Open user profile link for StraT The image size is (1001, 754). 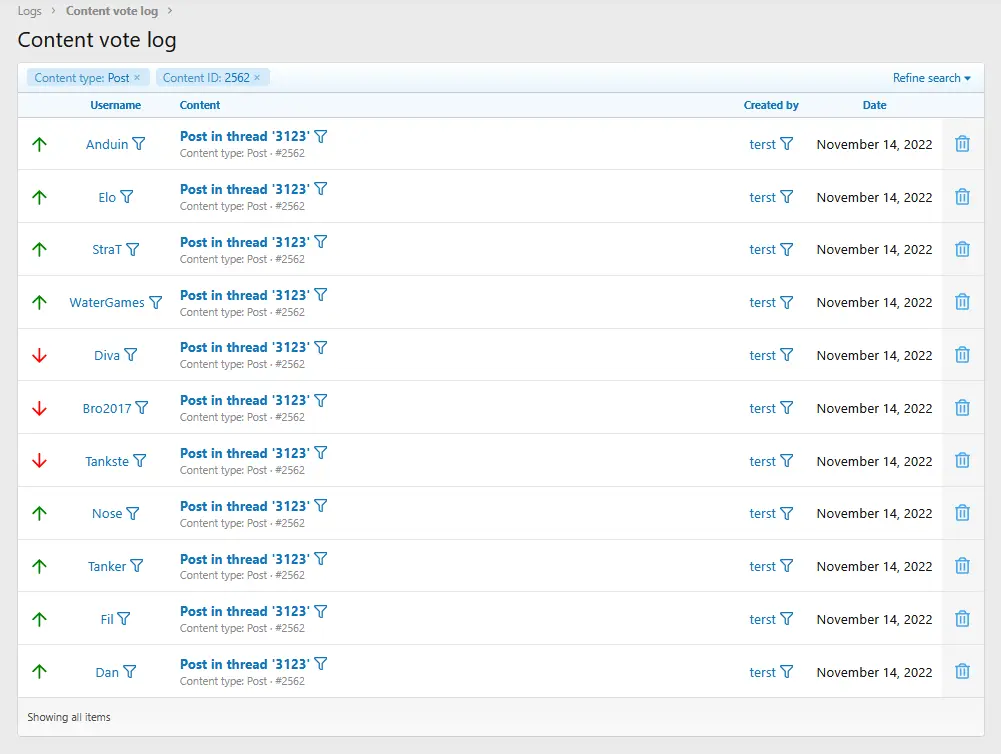(x=106, y=250)
